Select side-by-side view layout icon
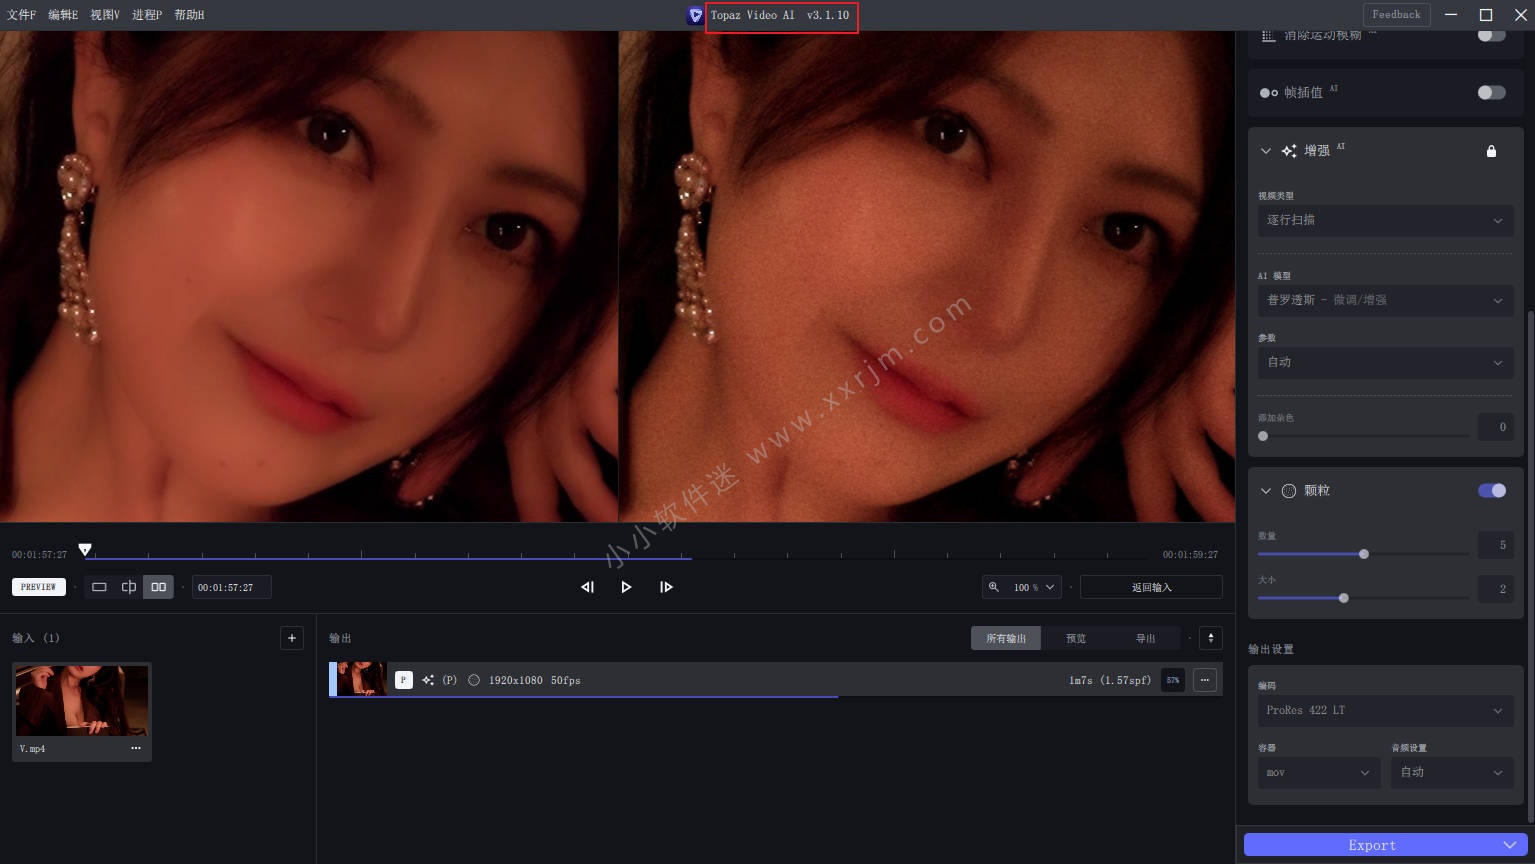 click(159, 587)
